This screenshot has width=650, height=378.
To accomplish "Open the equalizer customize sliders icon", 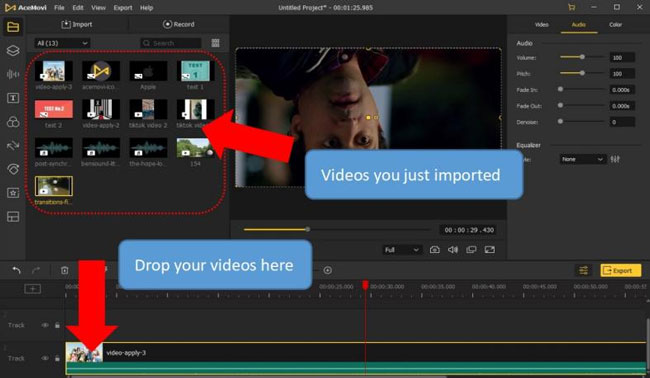I will 615,159.
